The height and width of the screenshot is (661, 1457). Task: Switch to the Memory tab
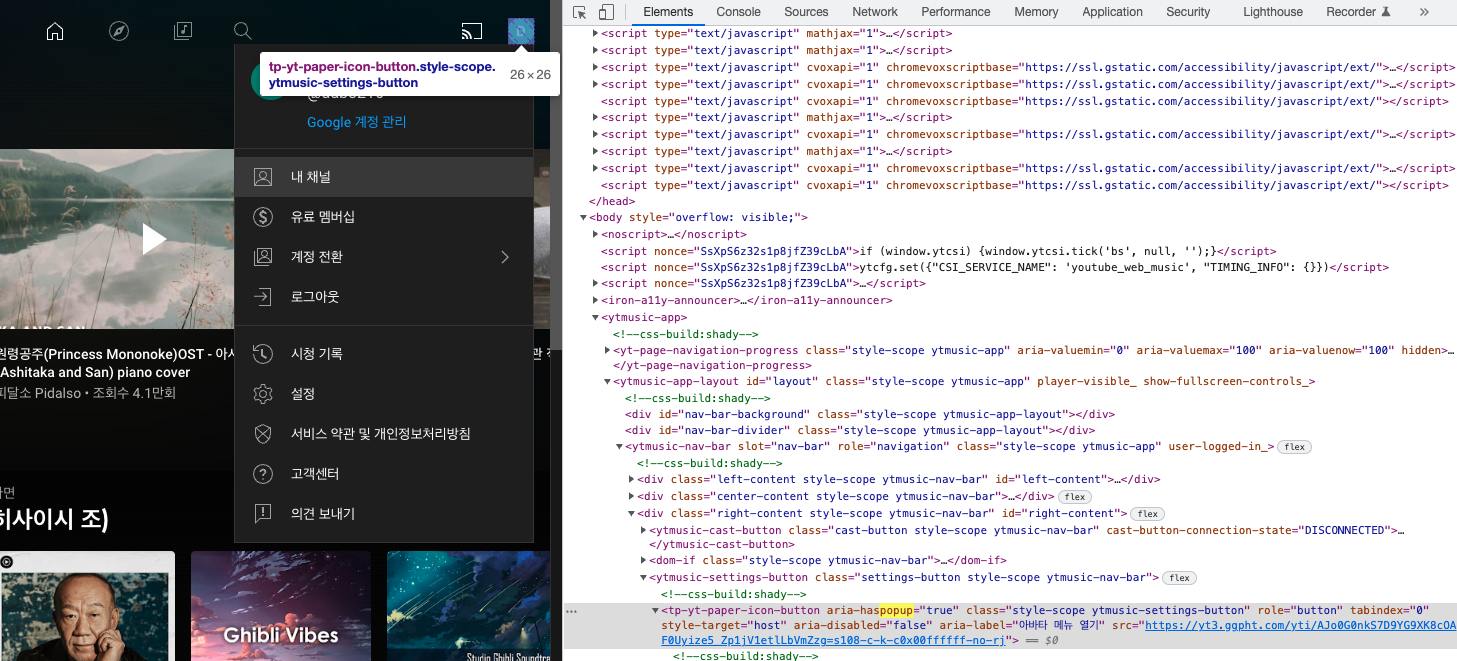(x=1036, y=12)
